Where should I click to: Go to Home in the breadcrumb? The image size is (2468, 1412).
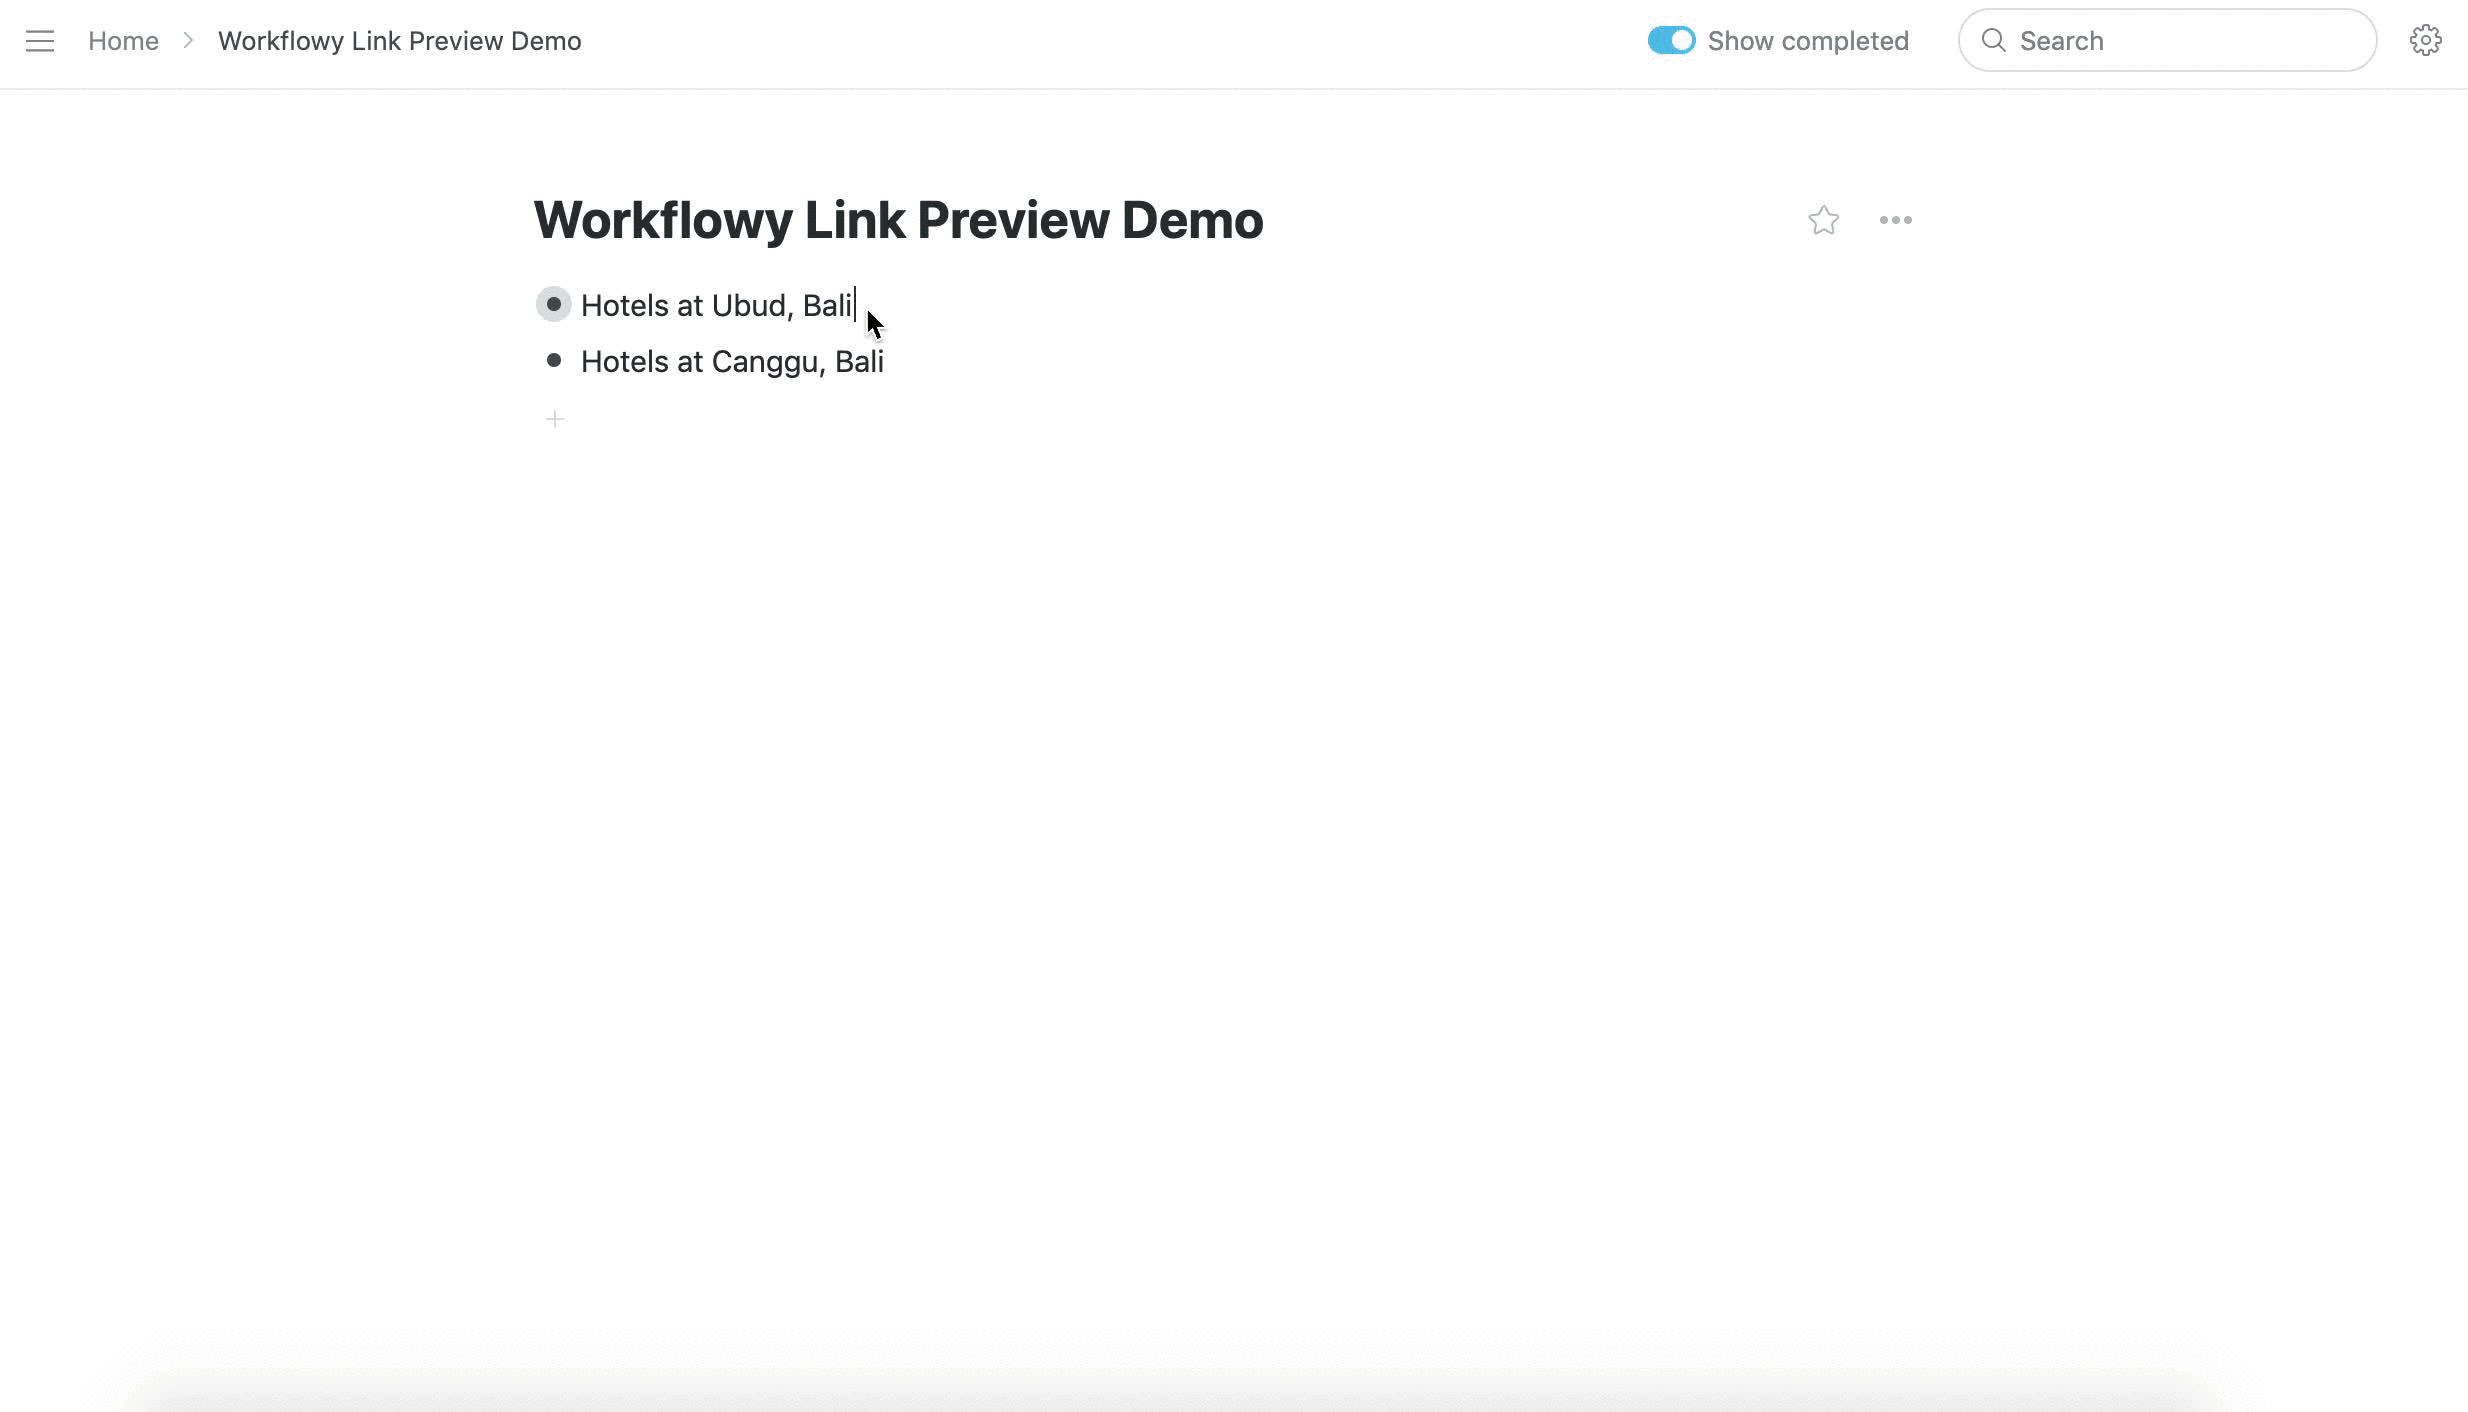pyautogui.click(x=123, y=41)
